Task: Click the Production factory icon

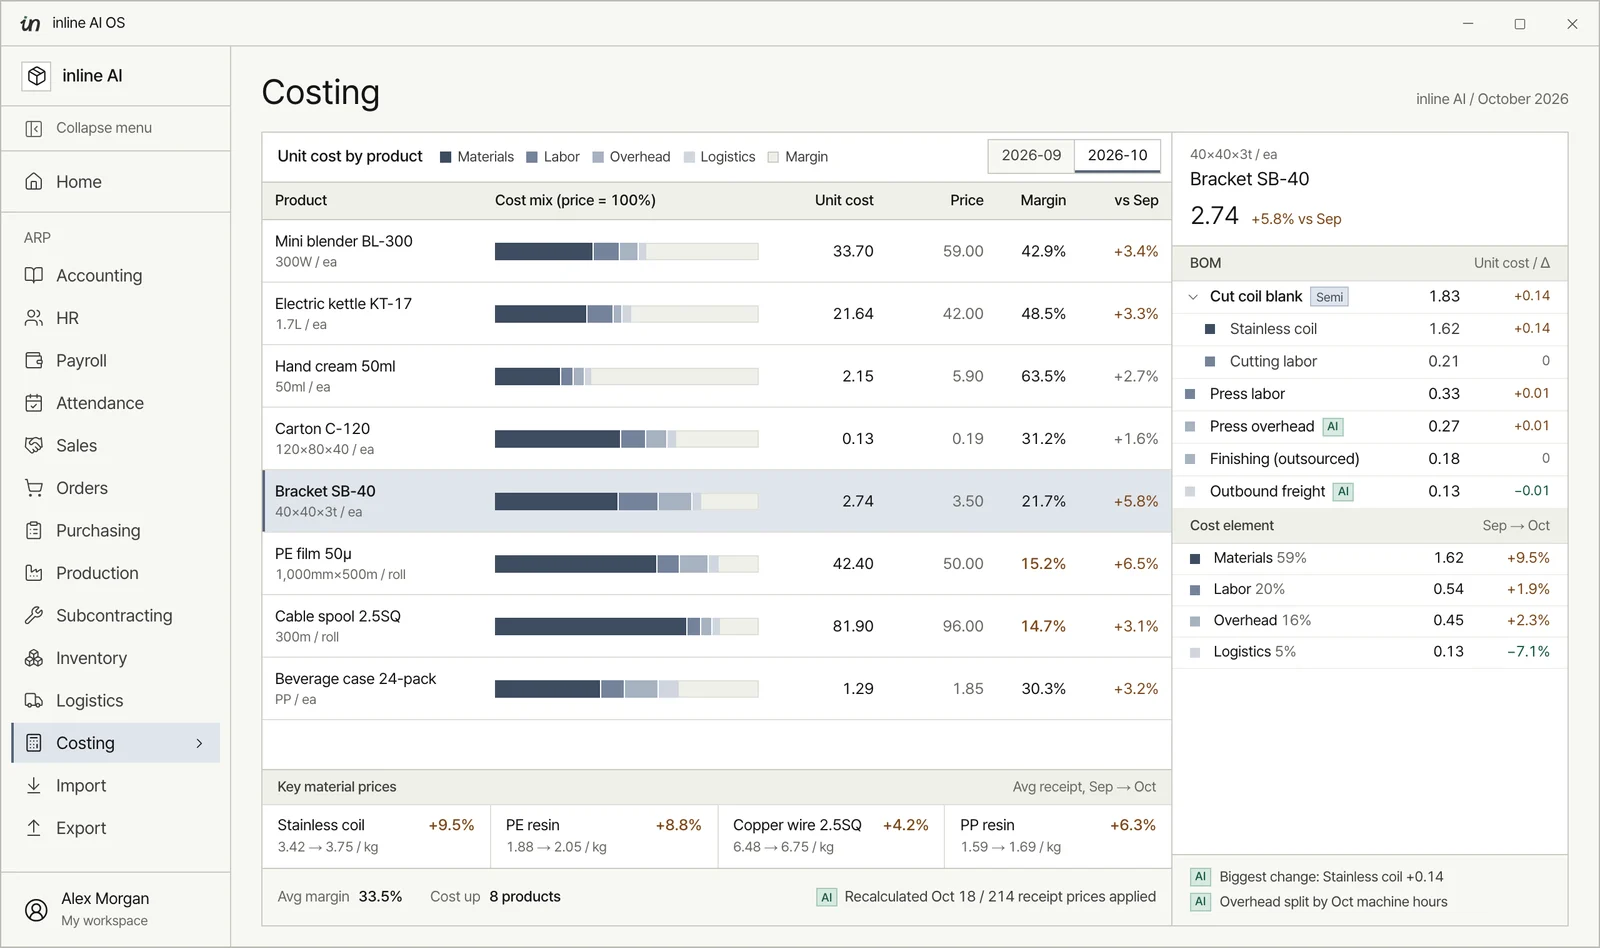Action: pos(34,573)
